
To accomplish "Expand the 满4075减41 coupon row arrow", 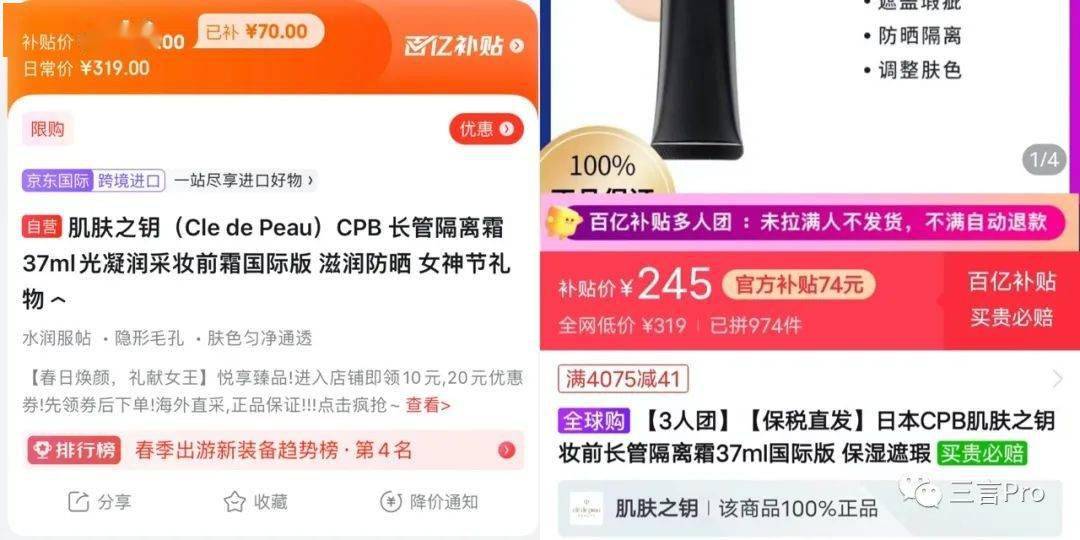I will (x=1058, y=378).
